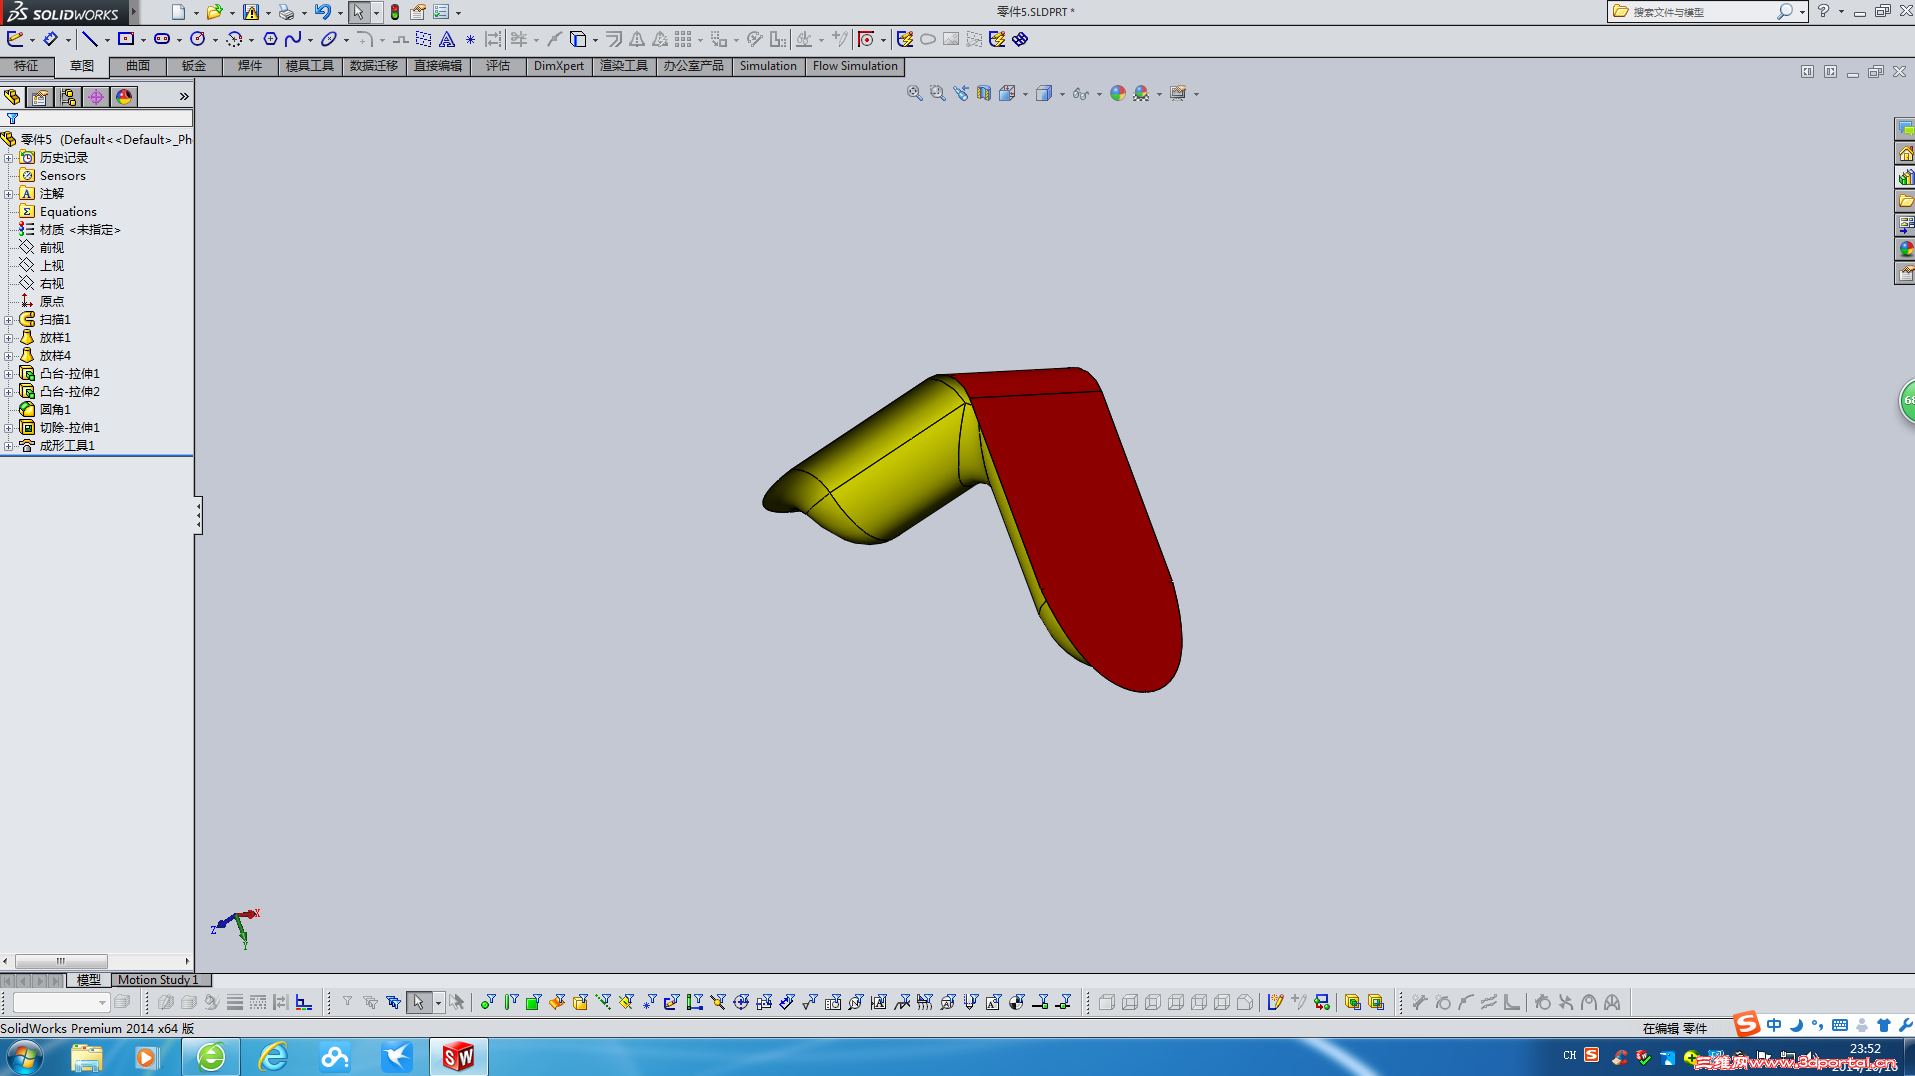Open the File Explorer task pane tab
The width and height of the screenshot is (1915, 1076).
[1905, 201]
